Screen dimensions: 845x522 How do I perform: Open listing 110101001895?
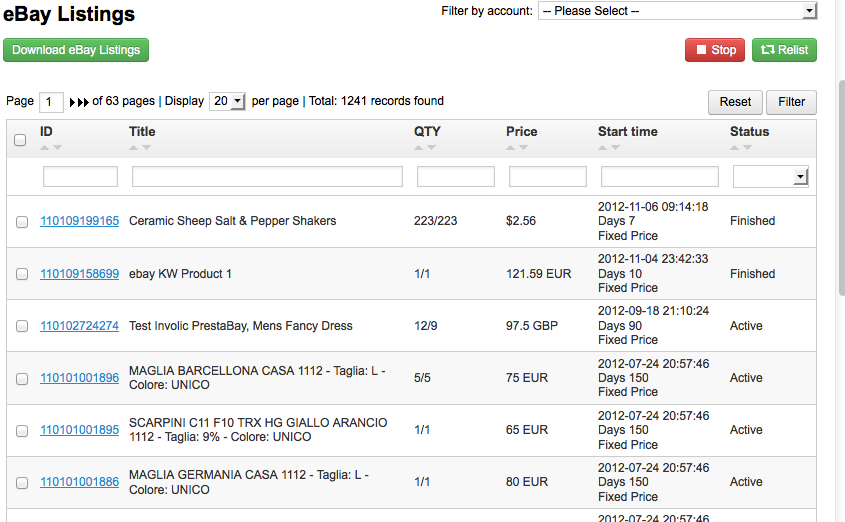tap(79, 430)
